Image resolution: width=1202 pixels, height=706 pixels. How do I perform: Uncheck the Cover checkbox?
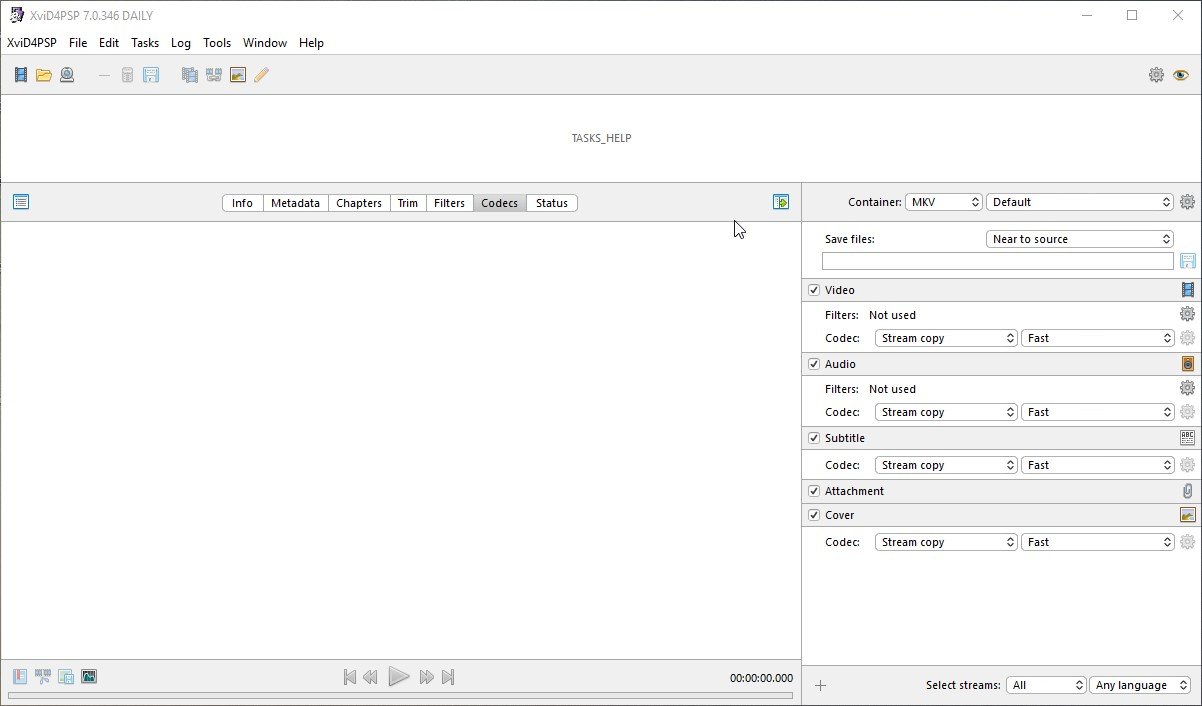coord(814,515)
